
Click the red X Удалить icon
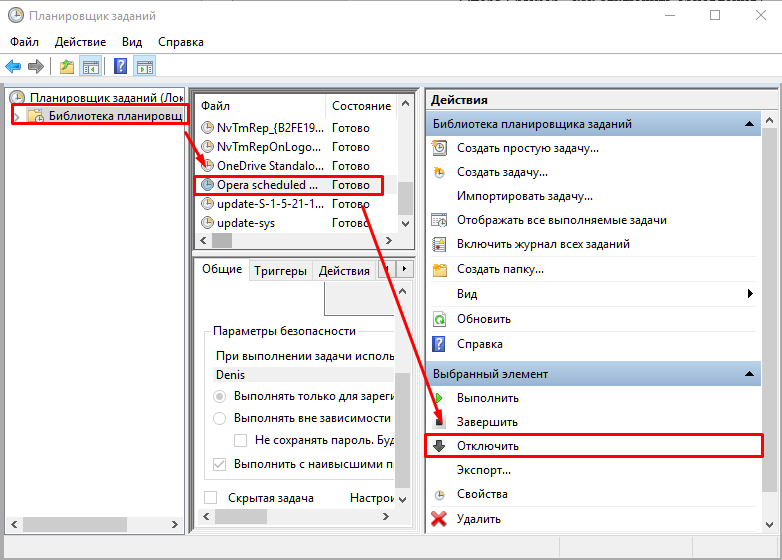click(x=439, y=519)
